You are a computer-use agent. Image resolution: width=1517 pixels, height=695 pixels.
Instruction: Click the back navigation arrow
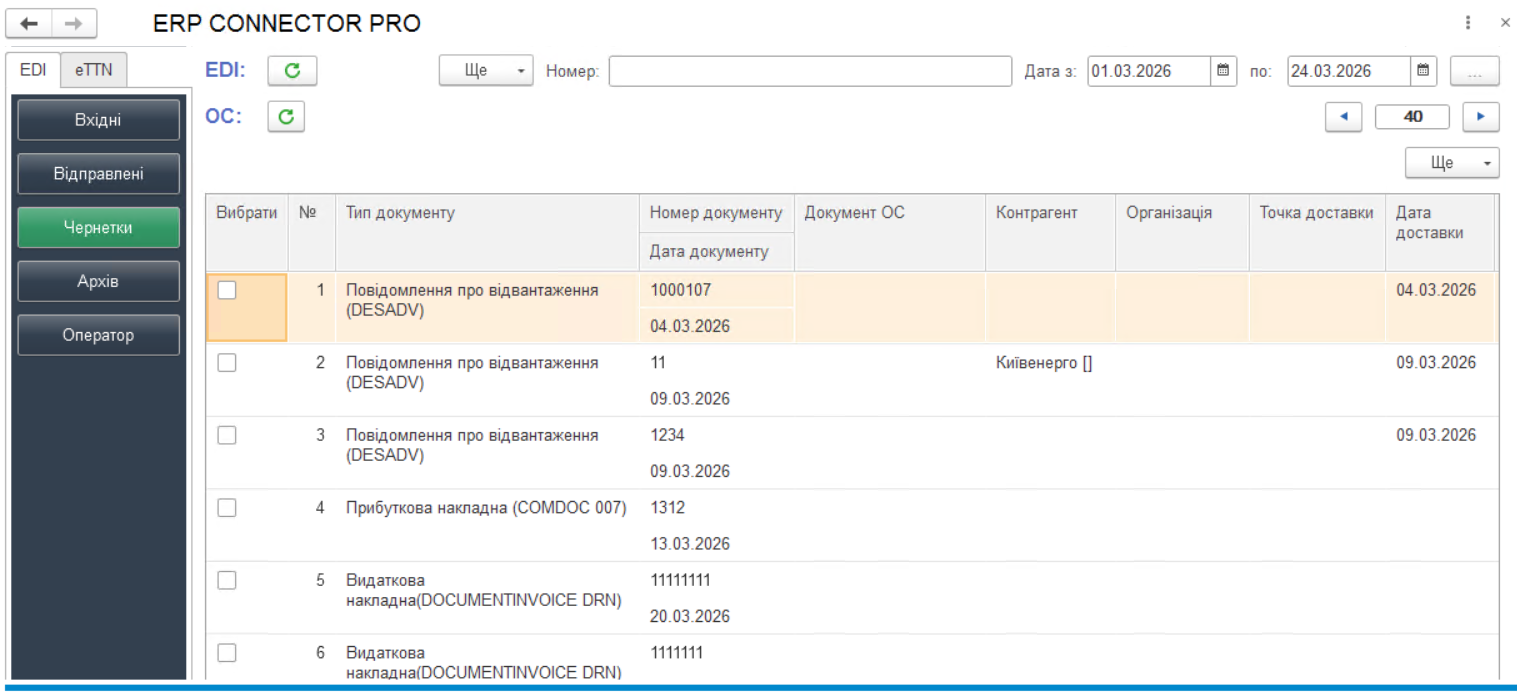tap(31, 23)
